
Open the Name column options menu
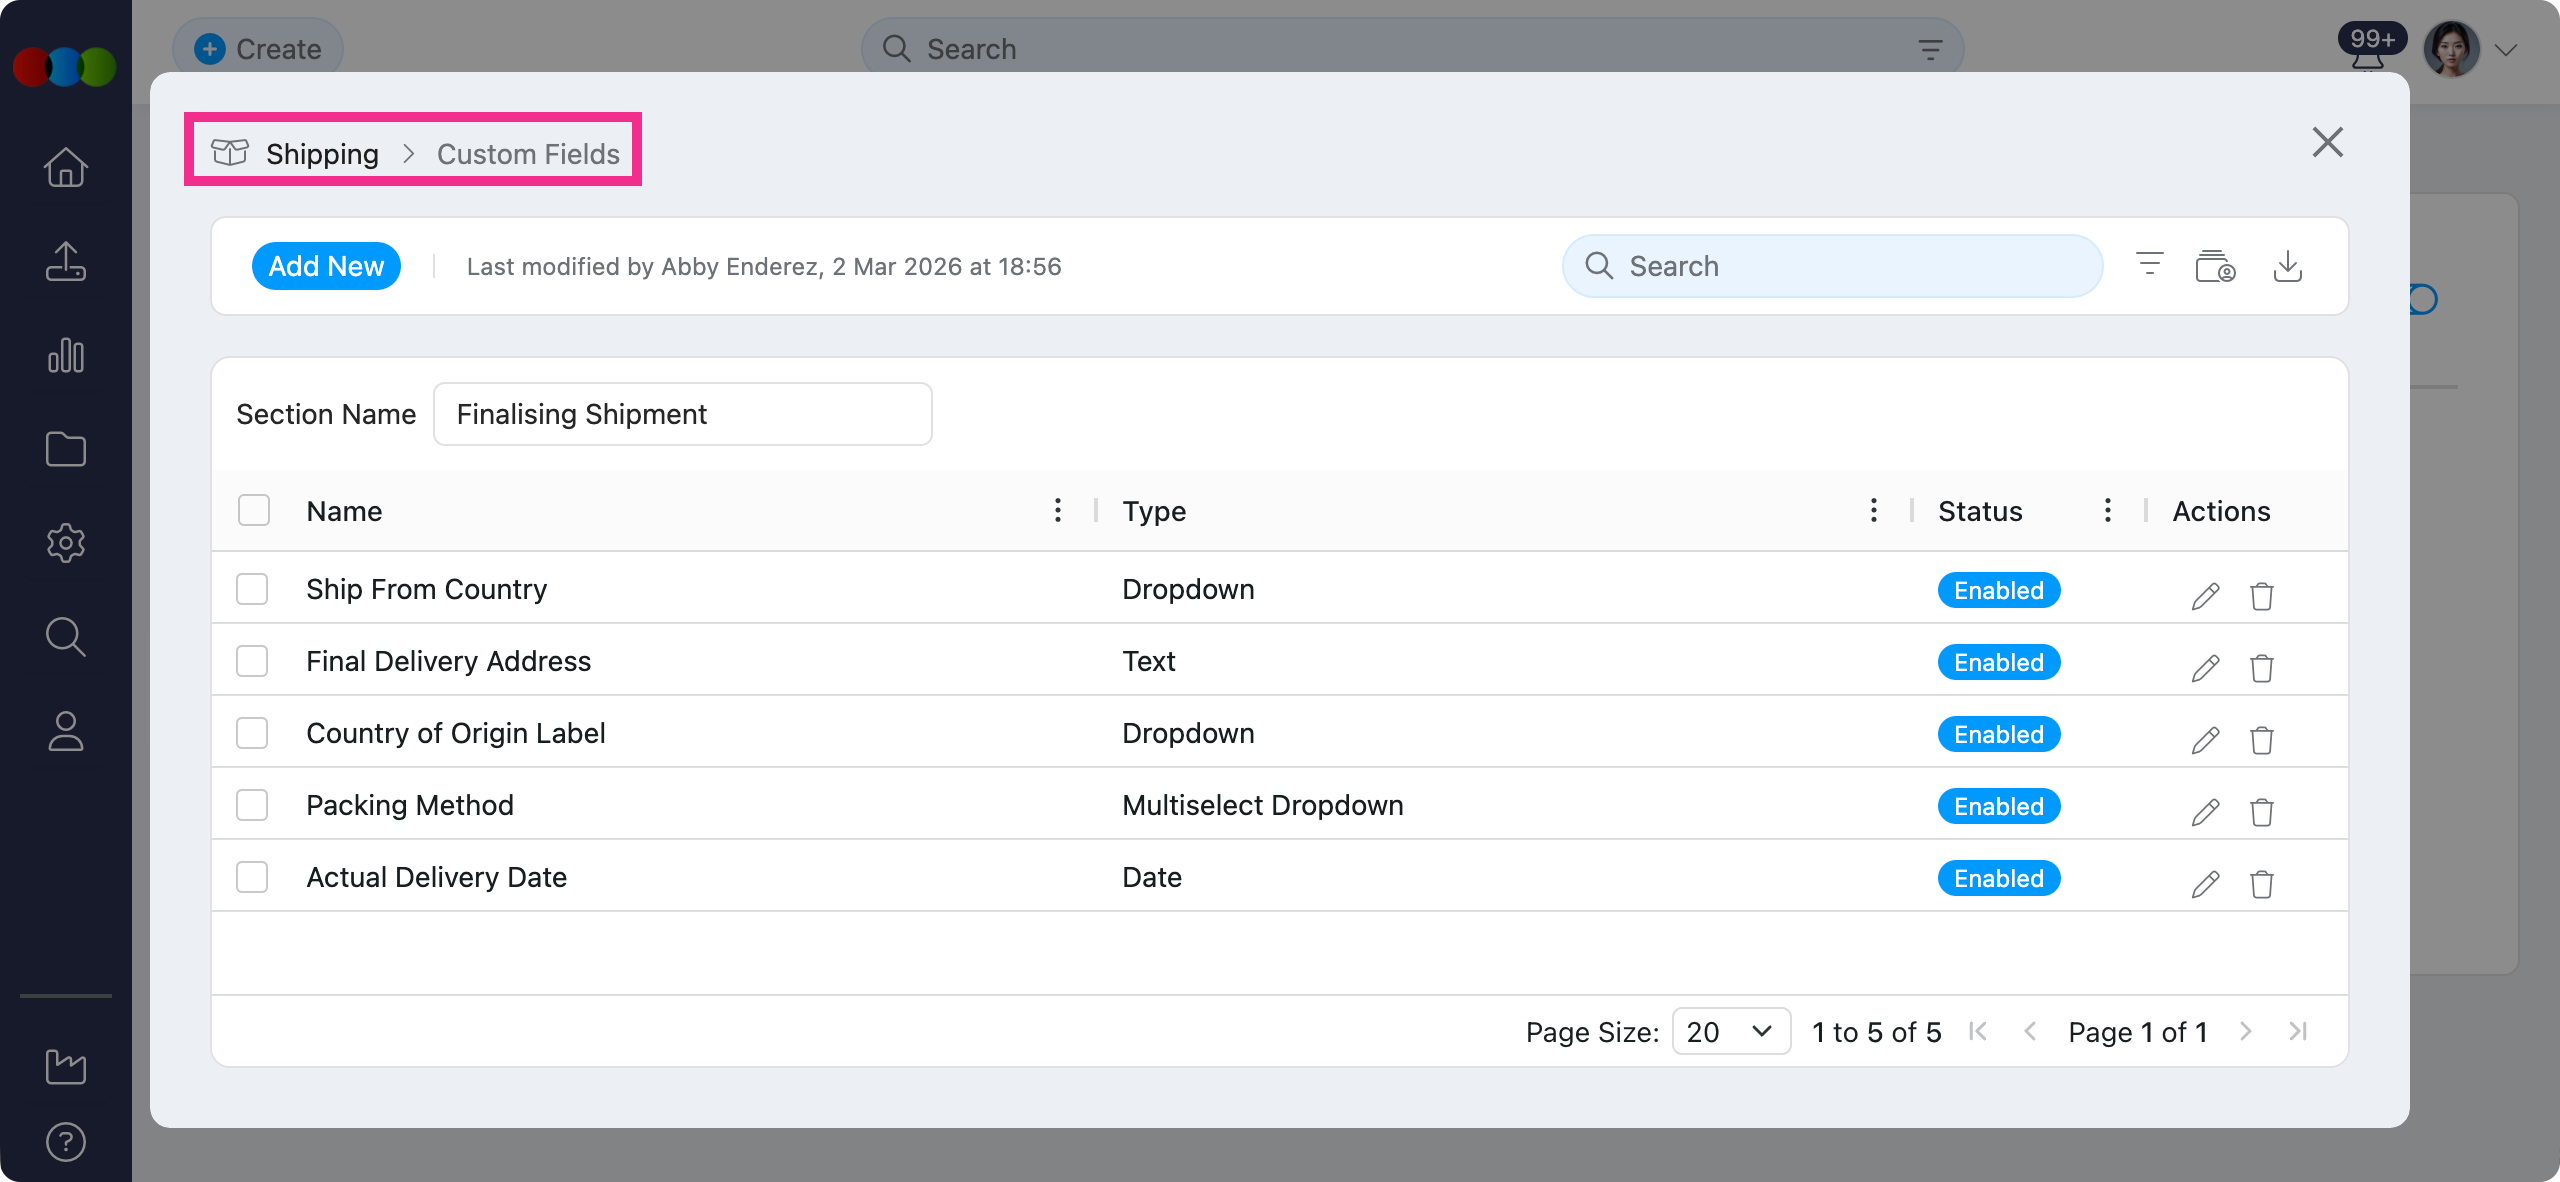pos(1057,510)
